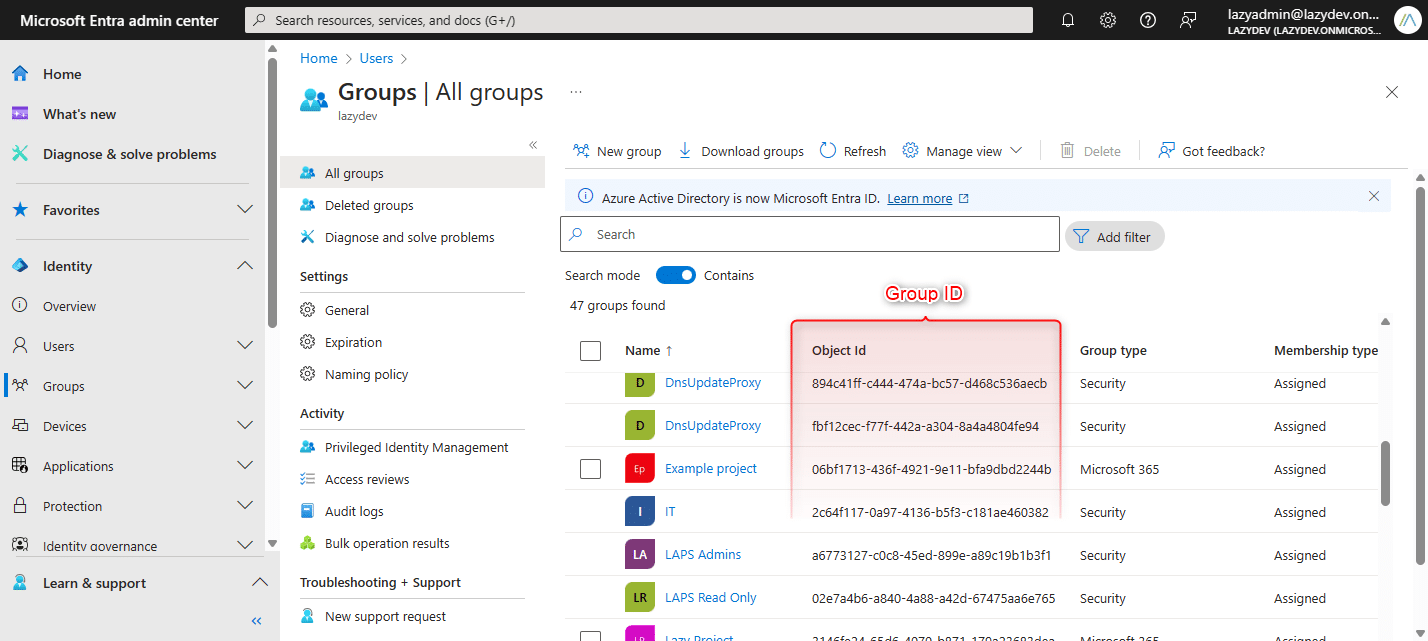Click the New group toolbar button
1428x641 pixels.
point(617,151)
